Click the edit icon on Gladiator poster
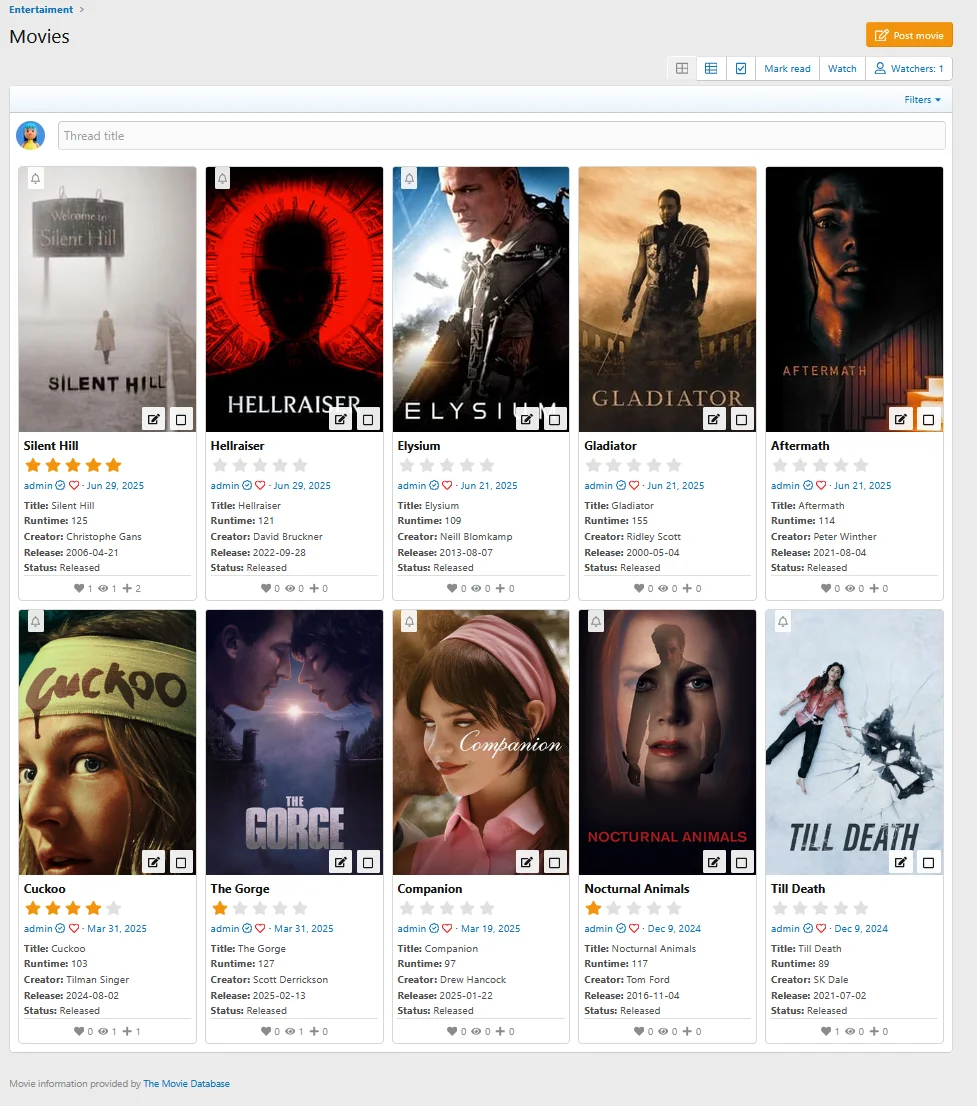977x1106 pixels. coord(714,419)
